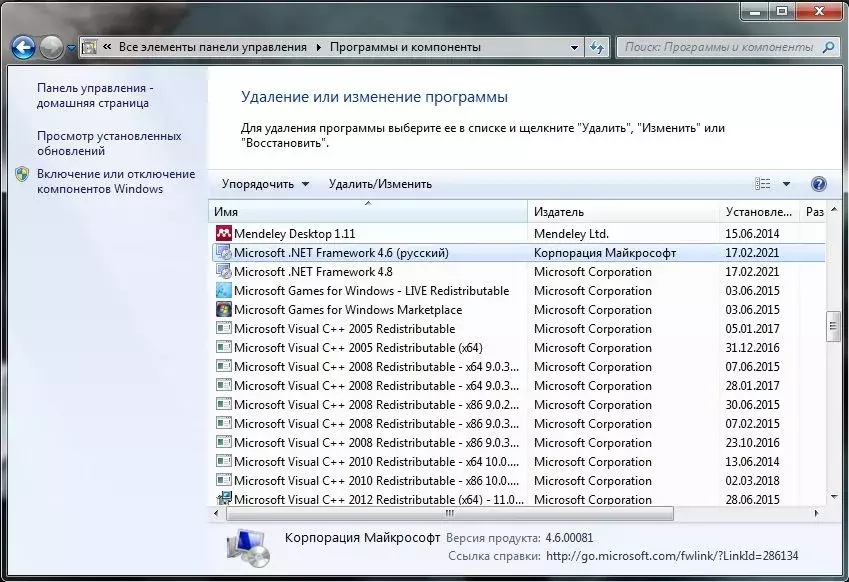The image size is (849, 582).
Task: Click the magnifier search icon
Action: [828, 48]
